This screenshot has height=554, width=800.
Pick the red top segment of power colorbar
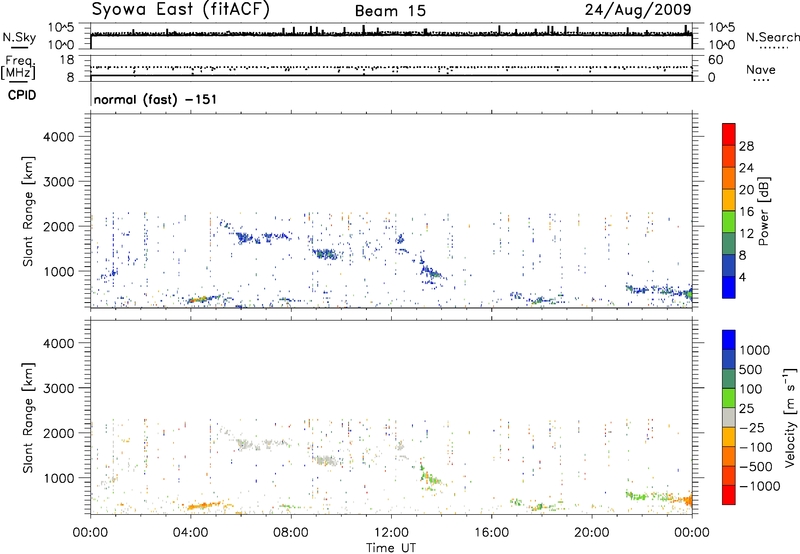click(729, 134)
